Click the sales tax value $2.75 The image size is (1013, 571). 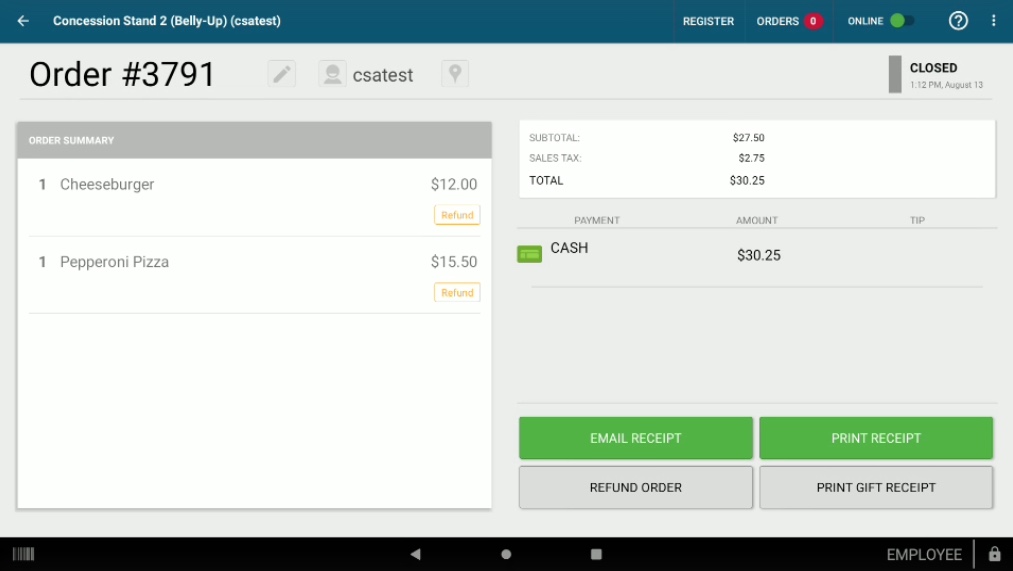click(751, 158)
